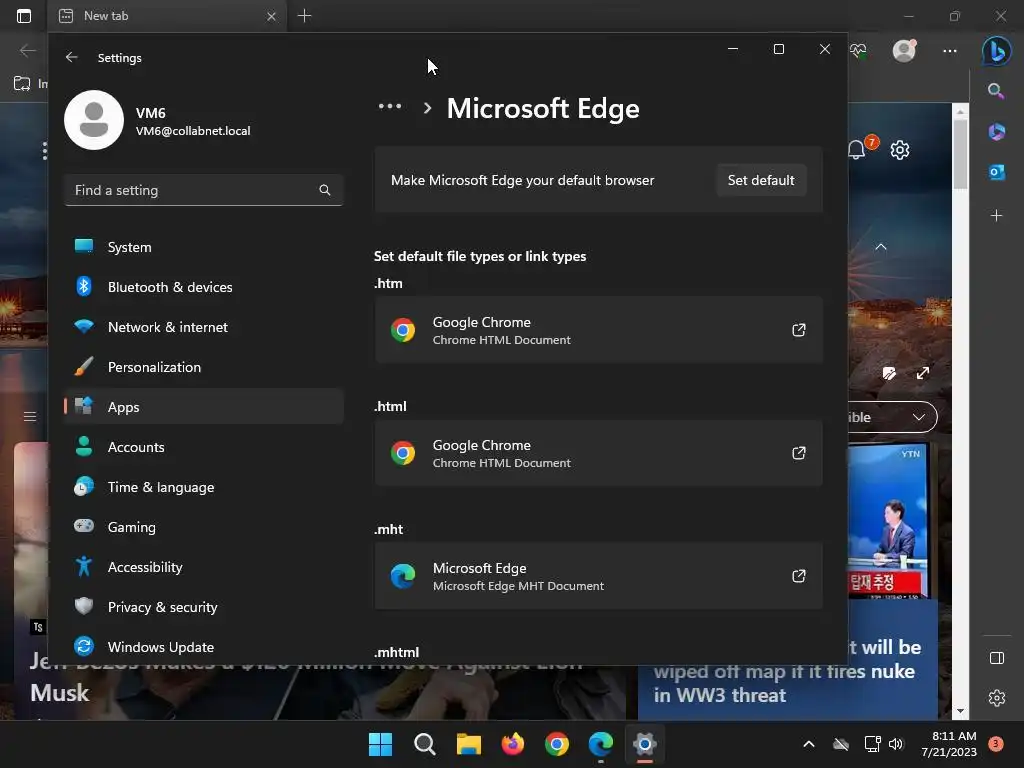Click the volume icon in system tray
Screen dimensions: 1024x768
click(896, 744)
